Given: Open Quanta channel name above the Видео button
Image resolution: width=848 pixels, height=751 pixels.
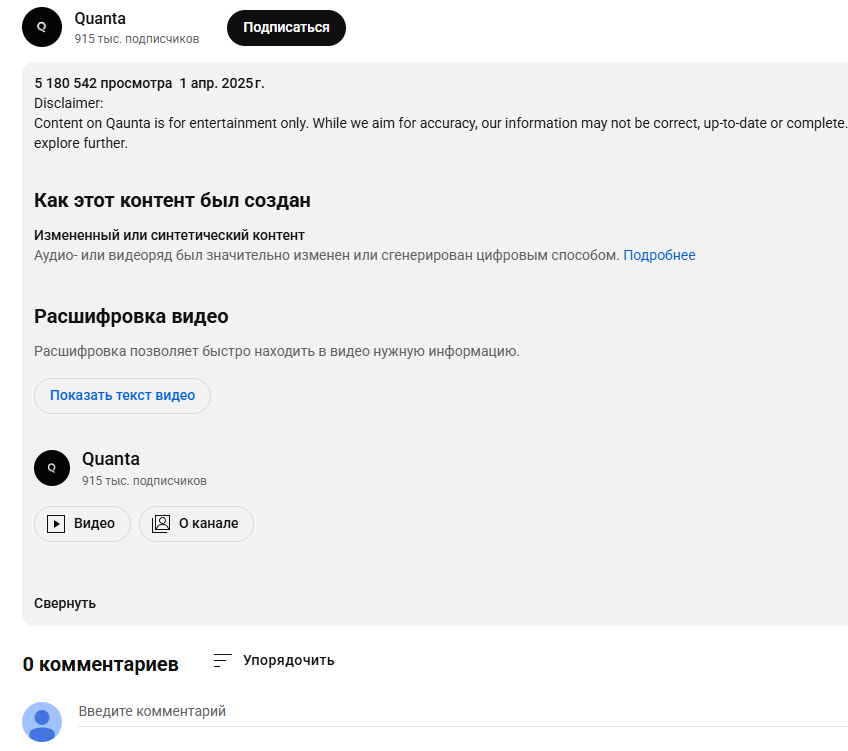Looking at the screenshot, I should [111, 459].
